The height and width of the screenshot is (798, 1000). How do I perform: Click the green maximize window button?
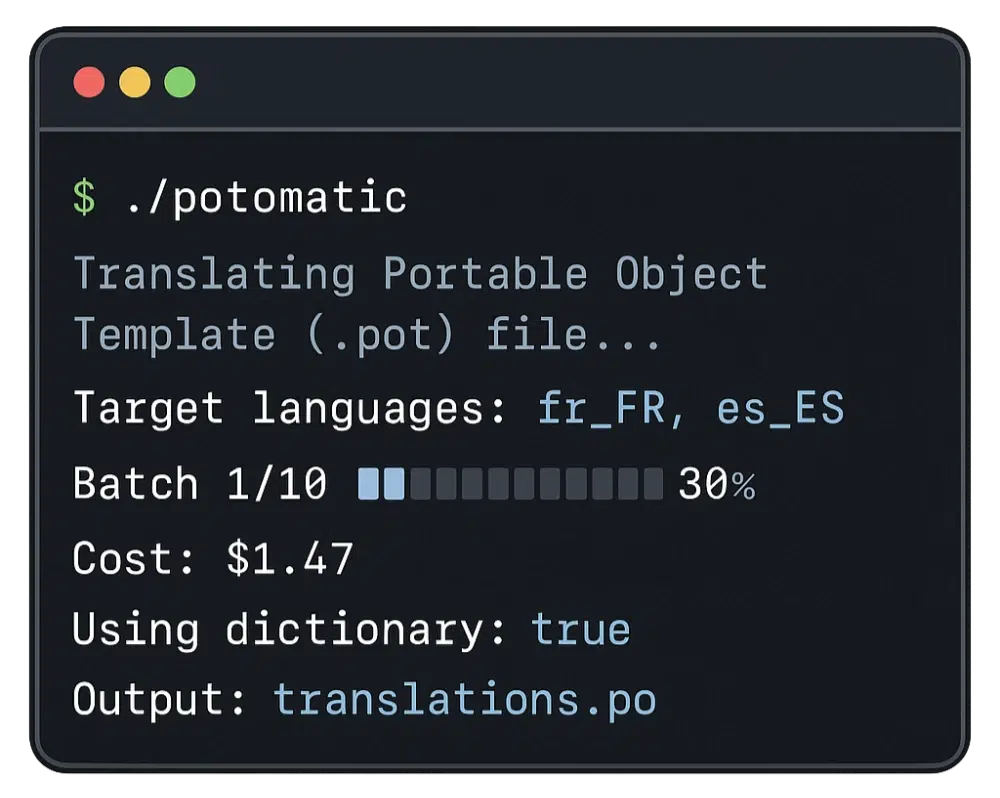[x=180, y=83]
